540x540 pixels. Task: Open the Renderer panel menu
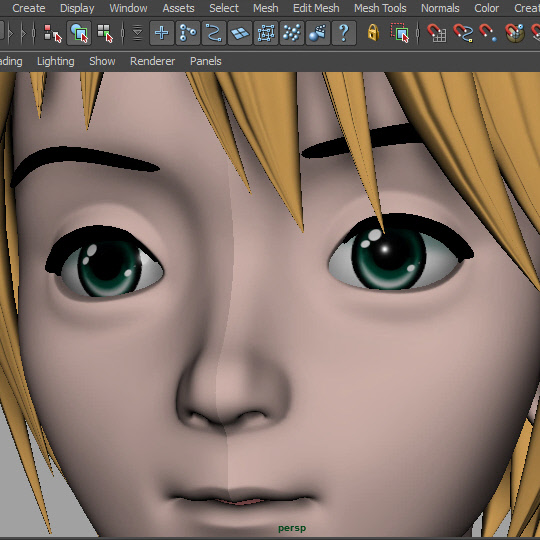pyautogui.click(x=153, y=61)
